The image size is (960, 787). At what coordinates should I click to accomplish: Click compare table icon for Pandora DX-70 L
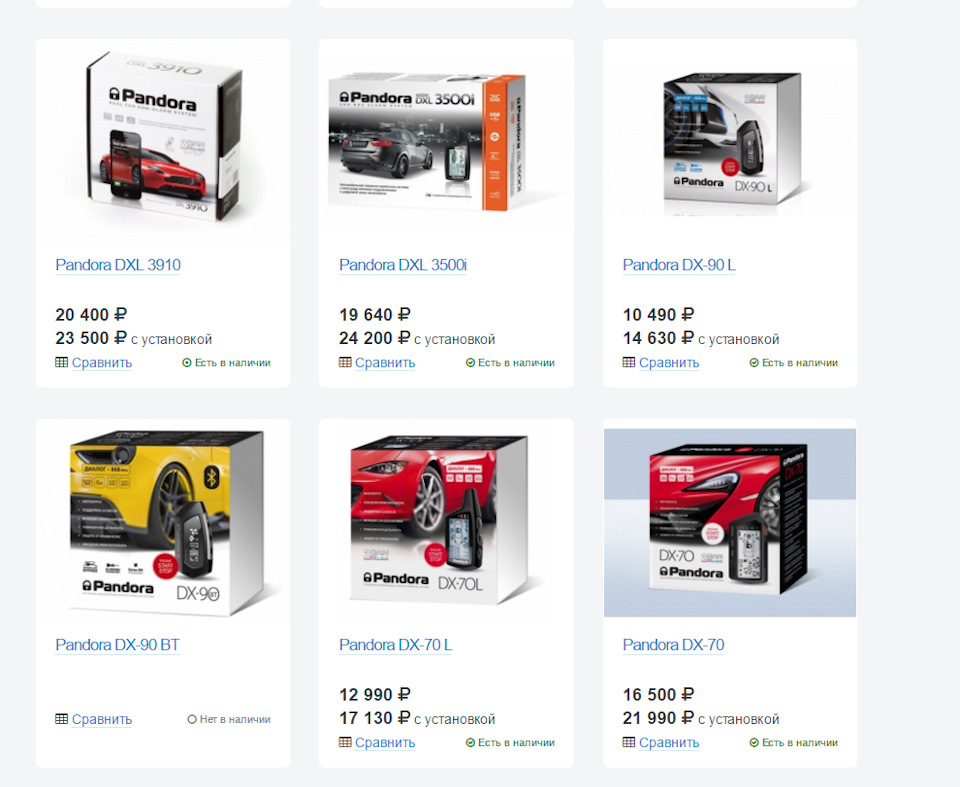click(x=345, y=742)
